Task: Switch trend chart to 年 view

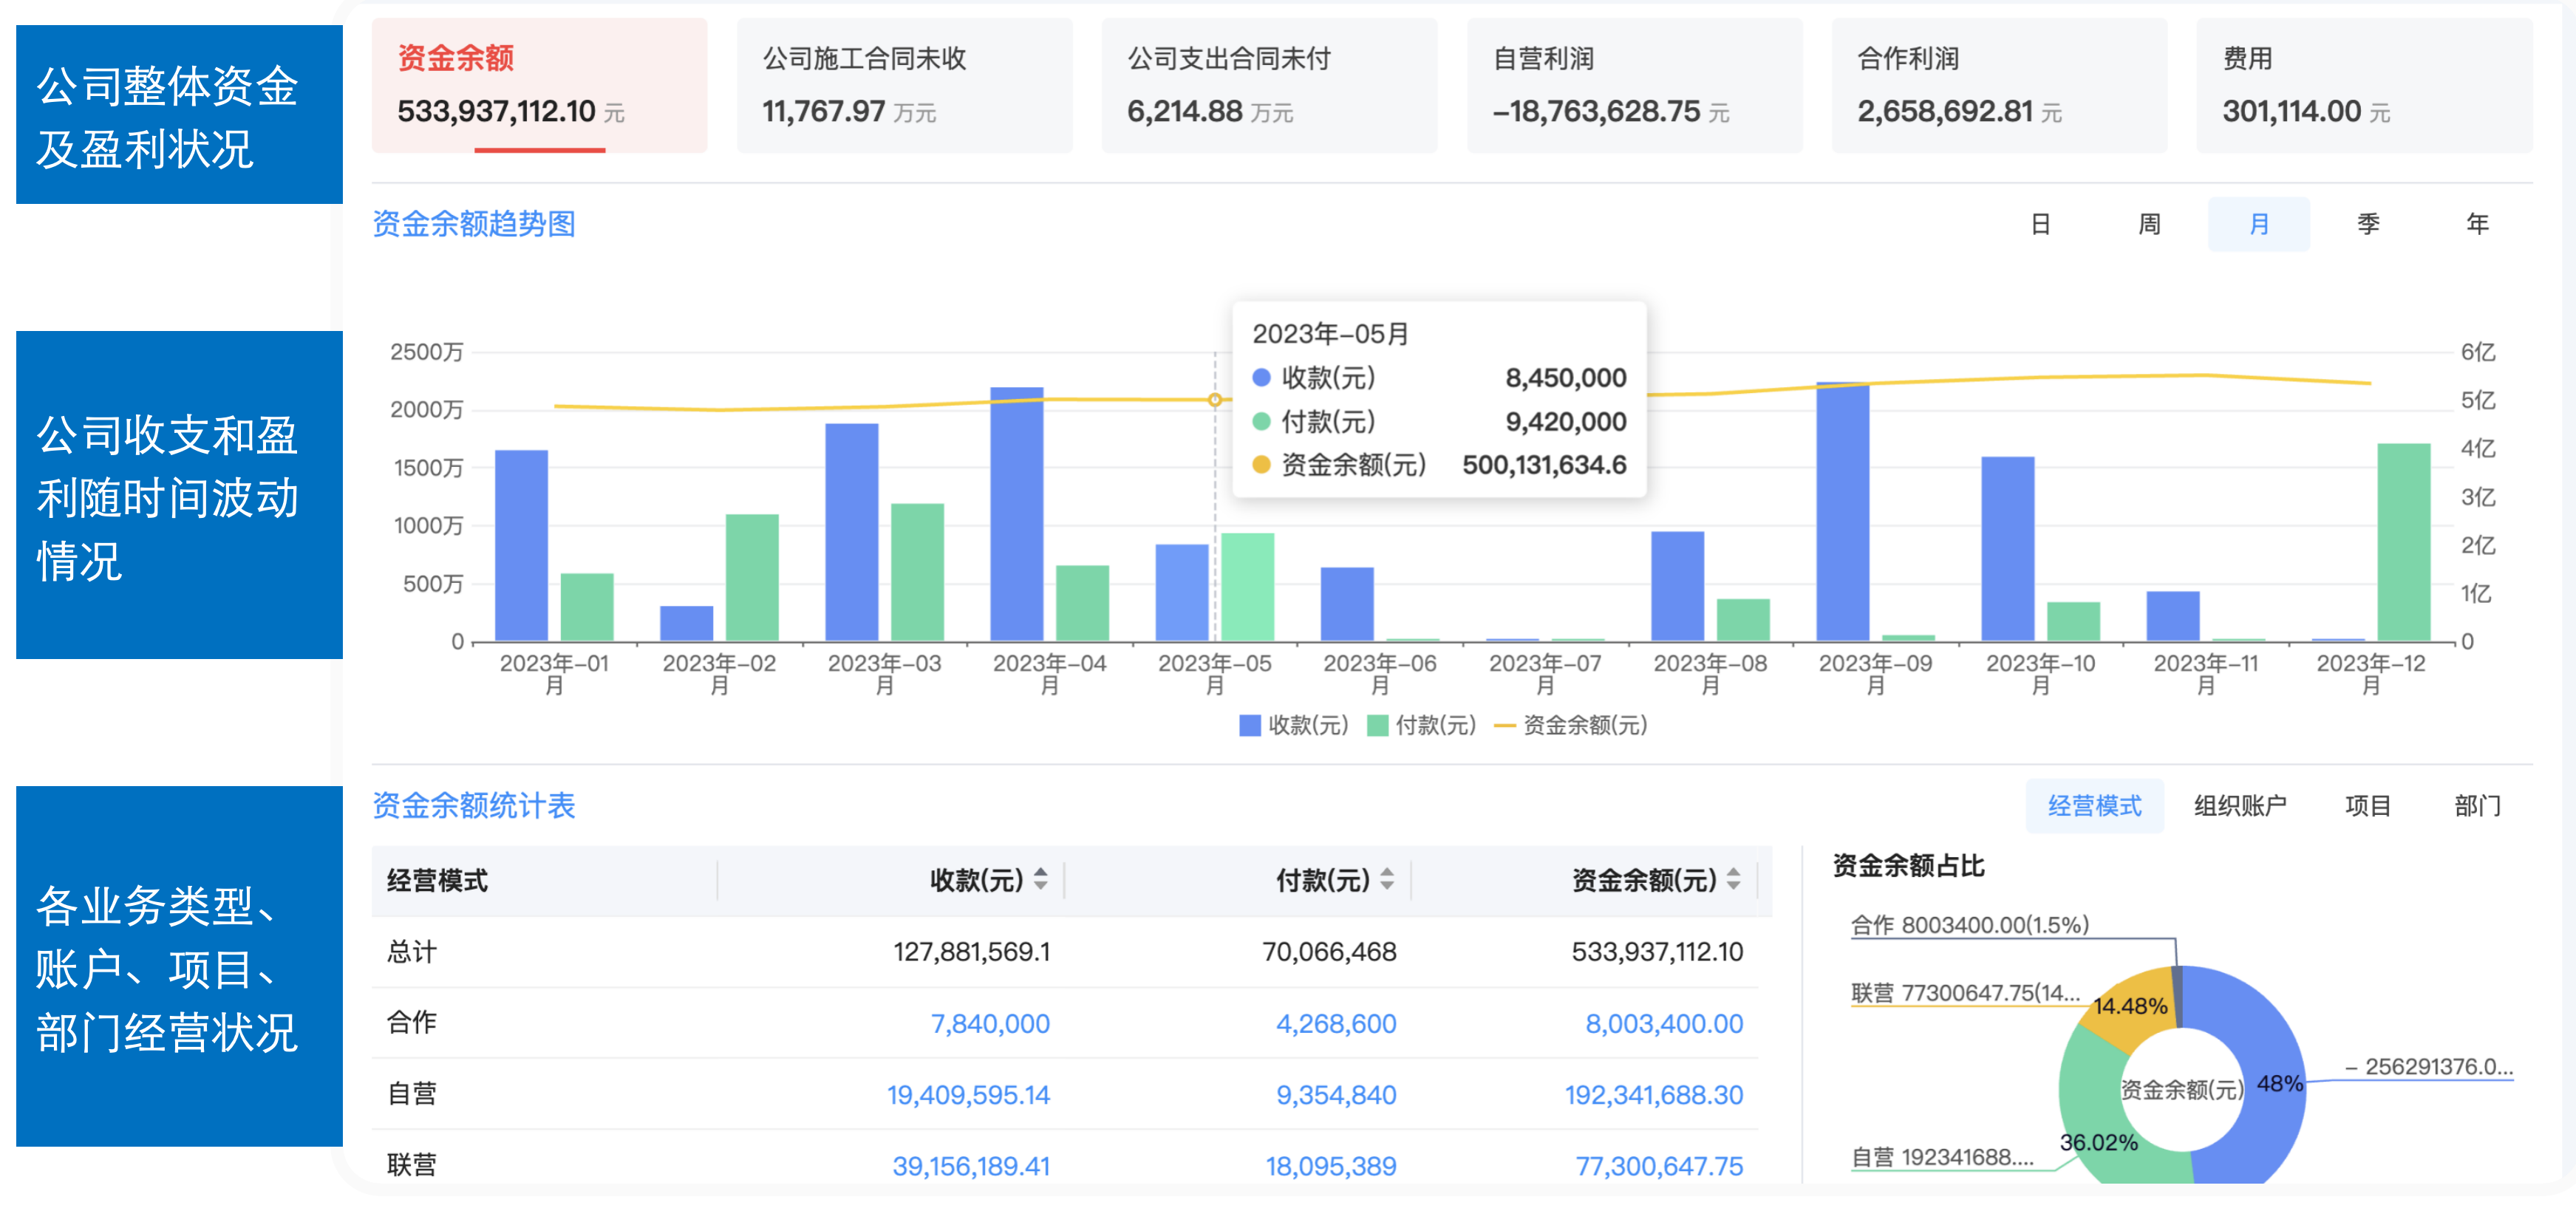Action: click(2477, 224)
